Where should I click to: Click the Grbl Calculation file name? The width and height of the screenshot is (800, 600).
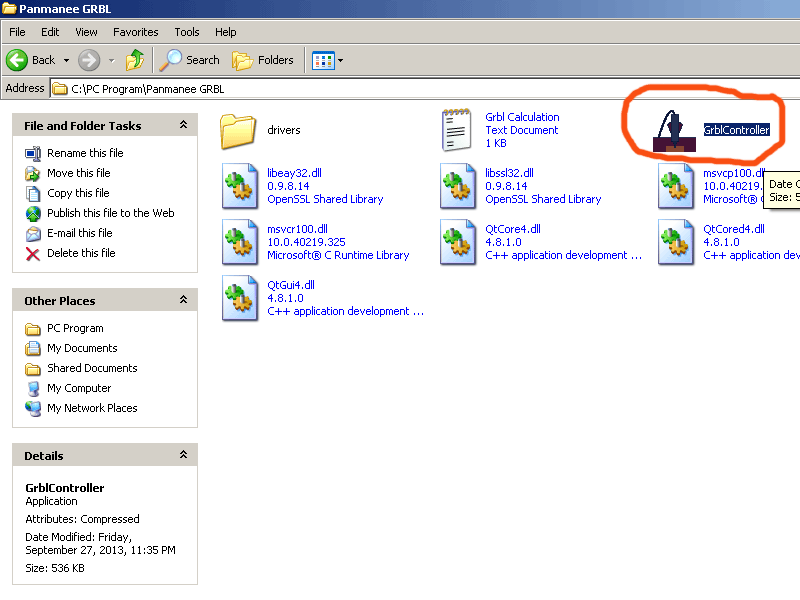pos(522,117)
